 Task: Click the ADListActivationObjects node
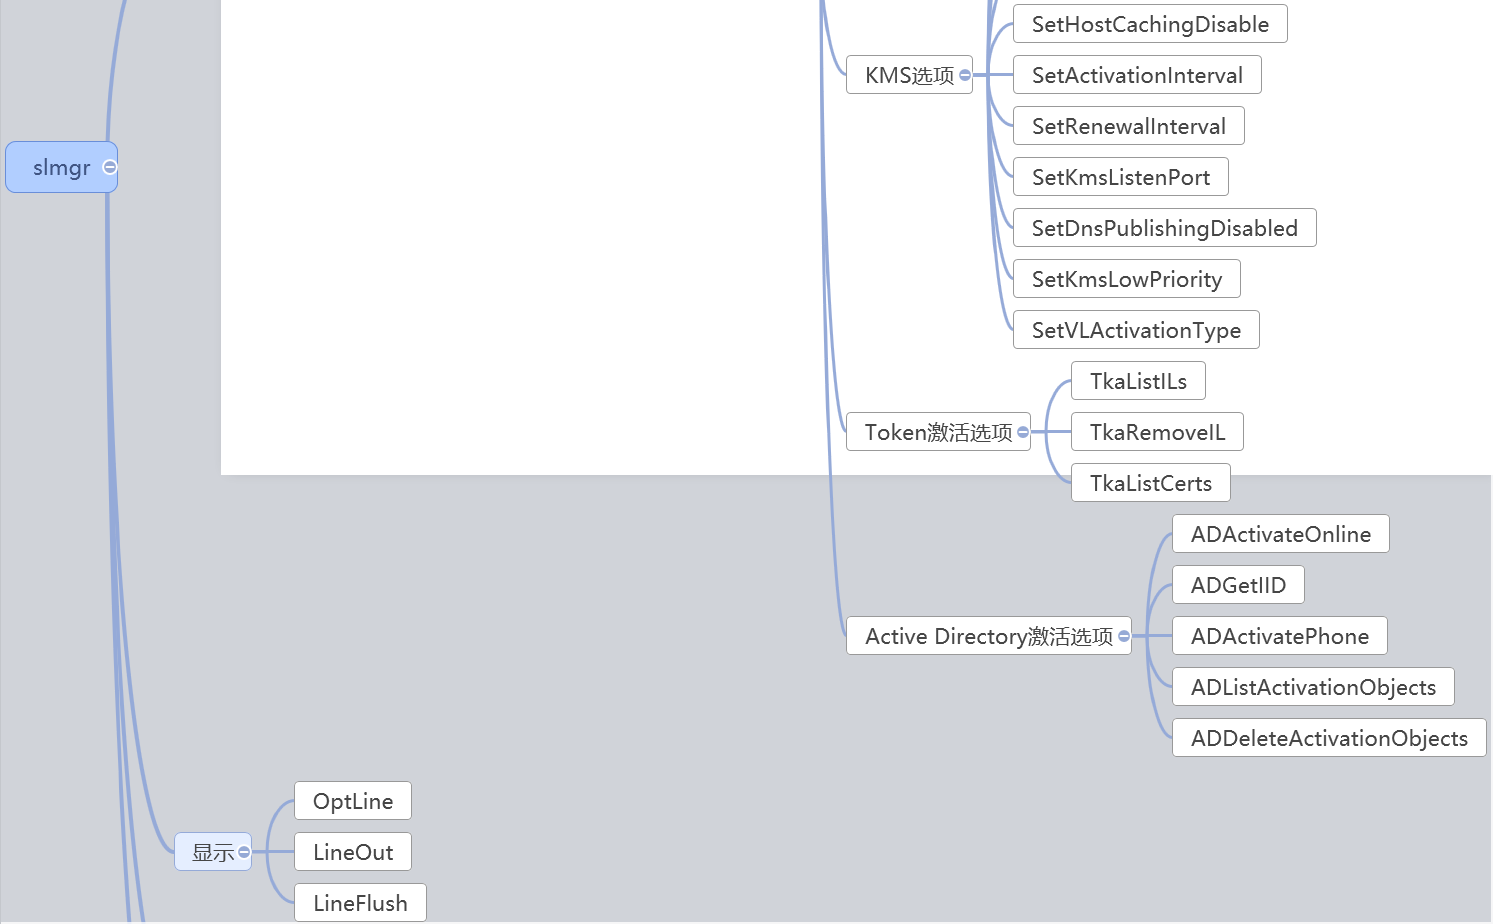point(1312,687)
